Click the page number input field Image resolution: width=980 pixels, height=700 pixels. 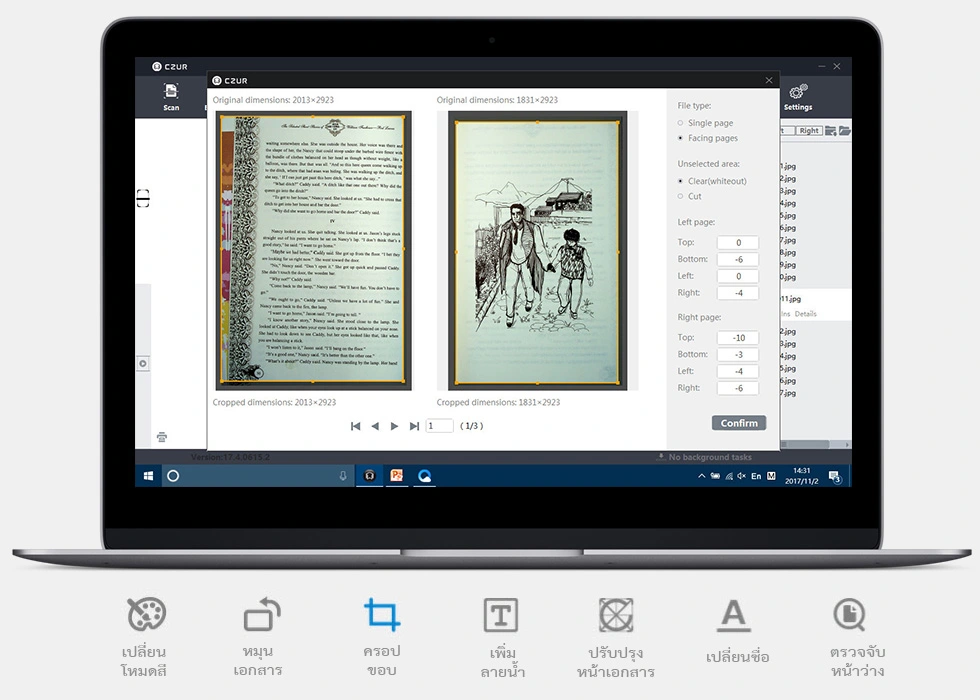click(439, 426)
